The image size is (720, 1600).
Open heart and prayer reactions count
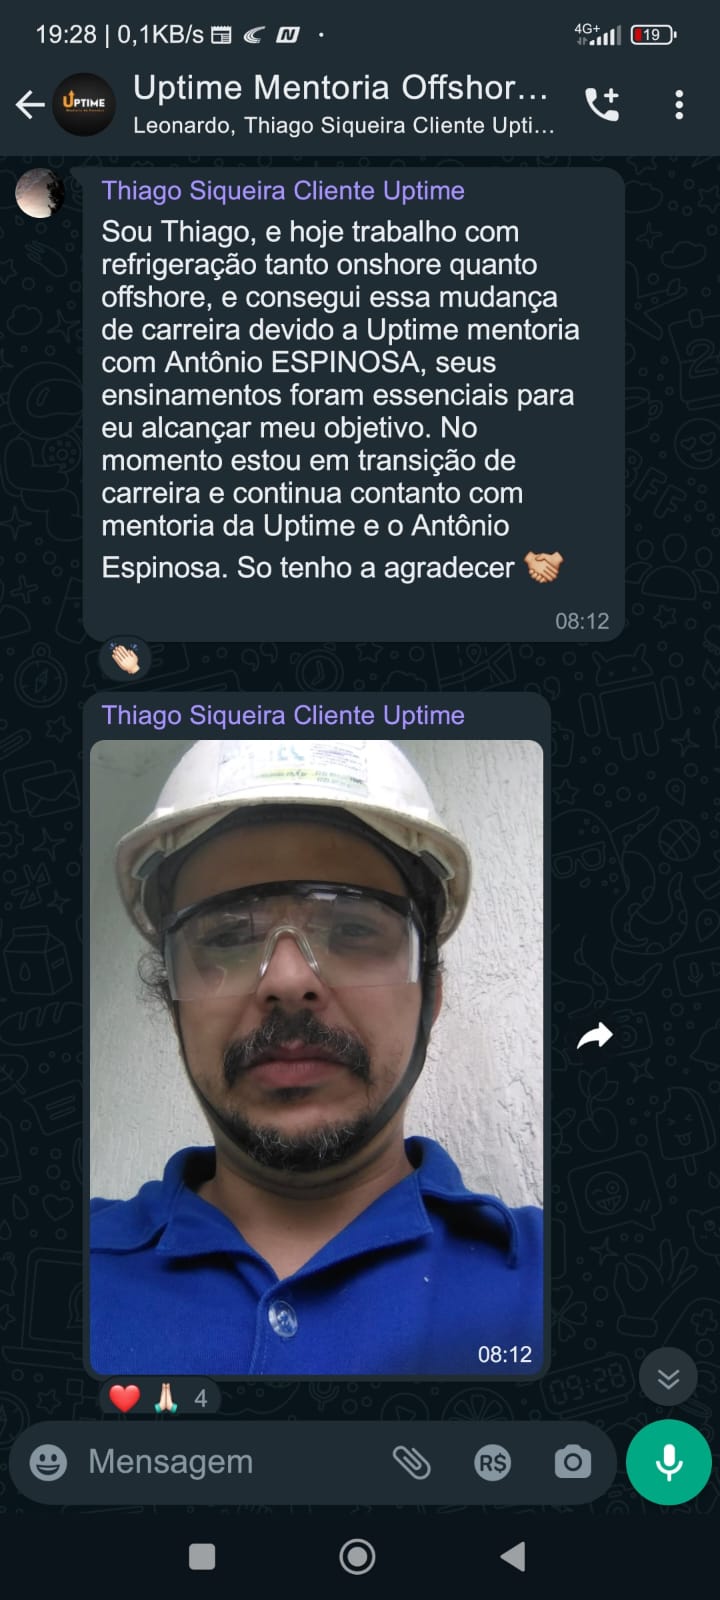click(159, 1397)
